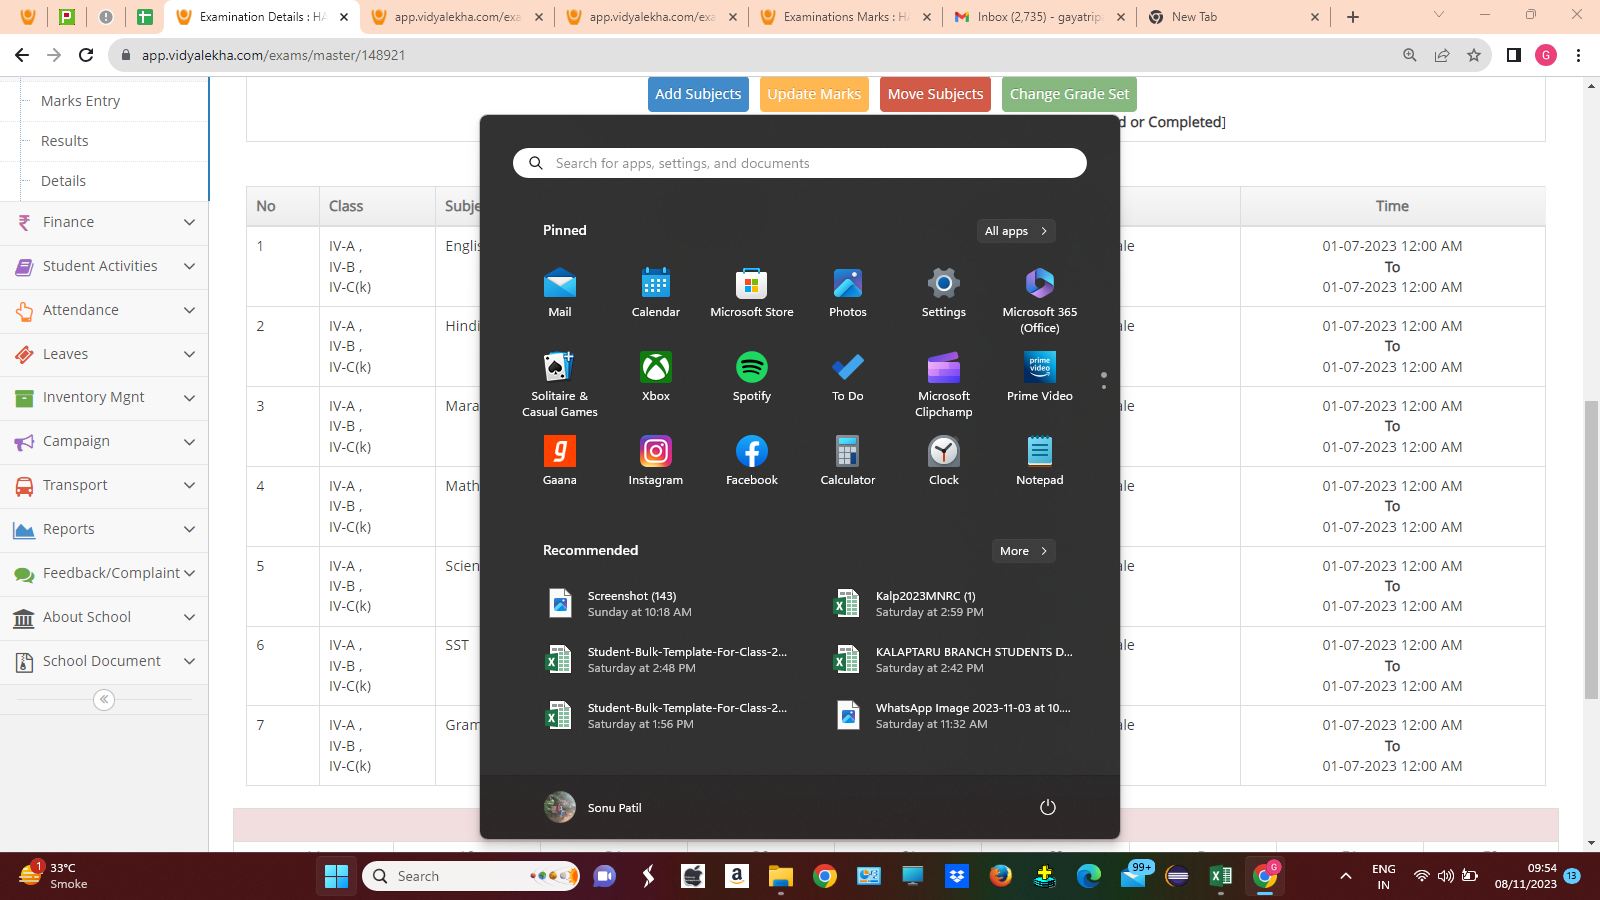
Task: Open Marks Entry in sidebar
Action: pyautogui.click(x=80, y=101)
